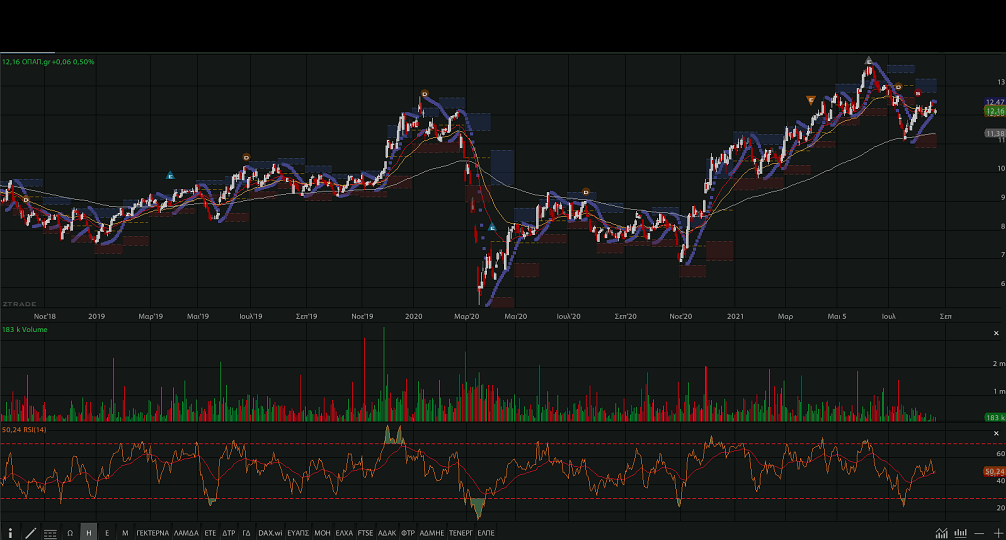Close the RSI(14) indicator panel
Viewport: 1006px width, 540px height.
[x=997, y=432]
